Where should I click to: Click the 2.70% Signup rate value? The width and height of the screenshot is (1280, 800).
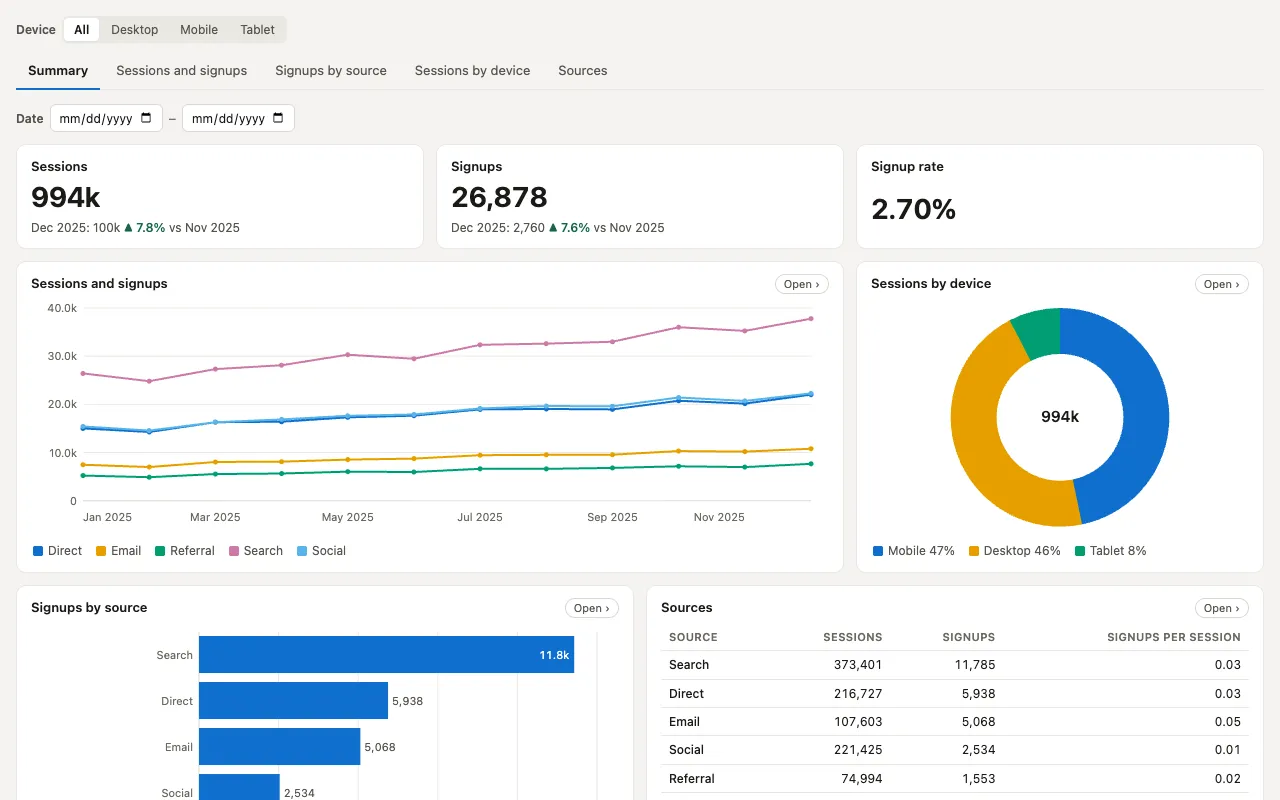(x=913, y=209)
